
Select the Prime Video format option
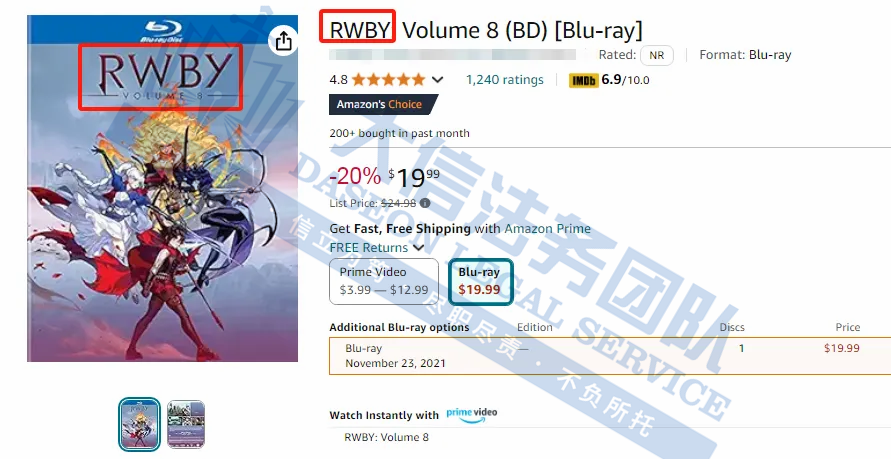pos(384,281)
